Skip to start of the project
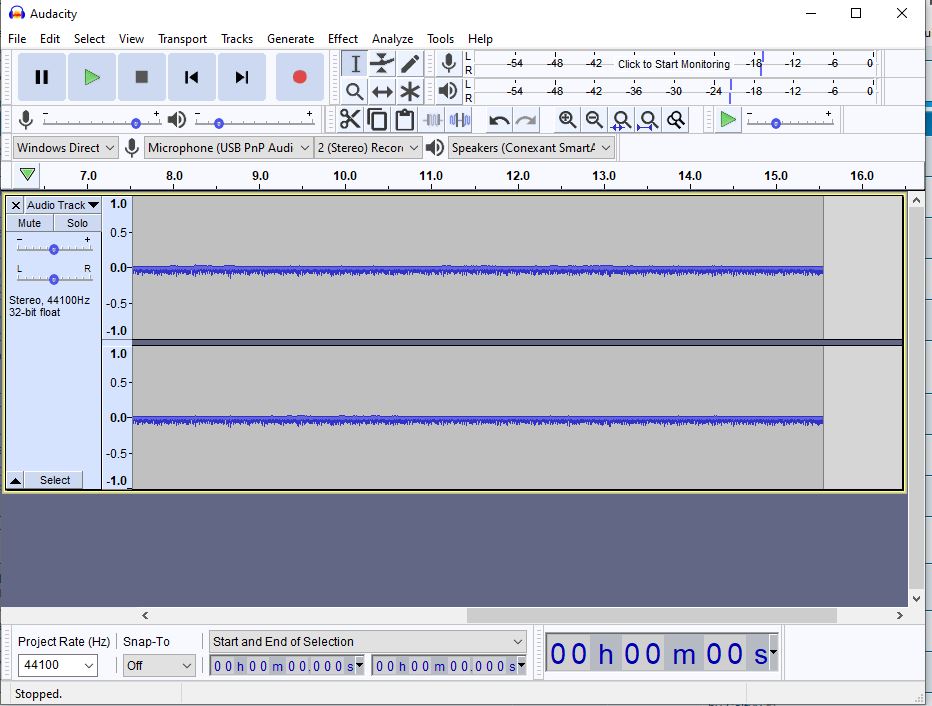The width and height of the screenshot is (932, 706). click(191, 77)
